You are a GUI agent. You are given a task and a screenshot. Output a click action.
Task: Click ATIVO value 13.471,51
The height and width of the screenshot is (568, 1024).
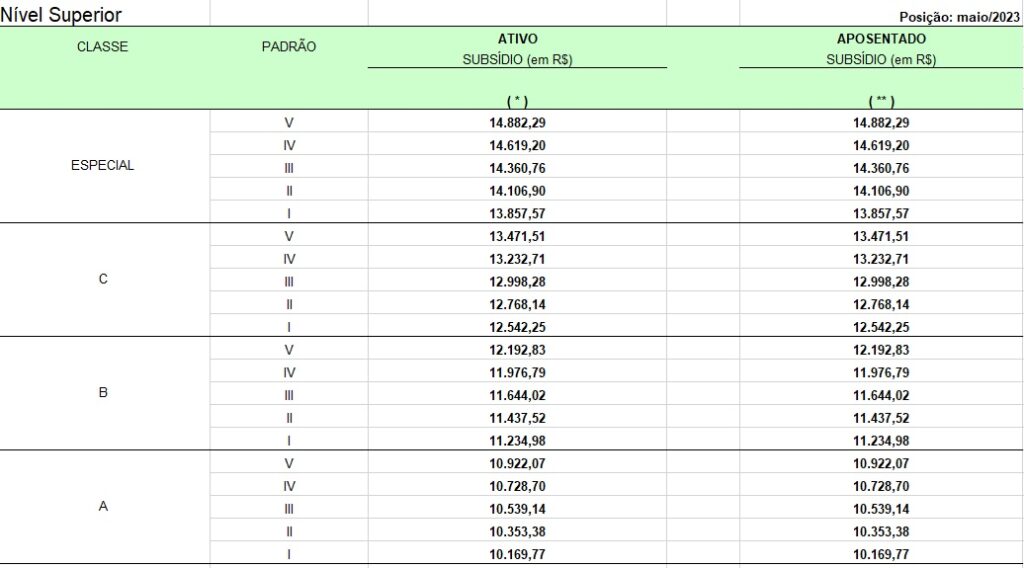point(517,237)
